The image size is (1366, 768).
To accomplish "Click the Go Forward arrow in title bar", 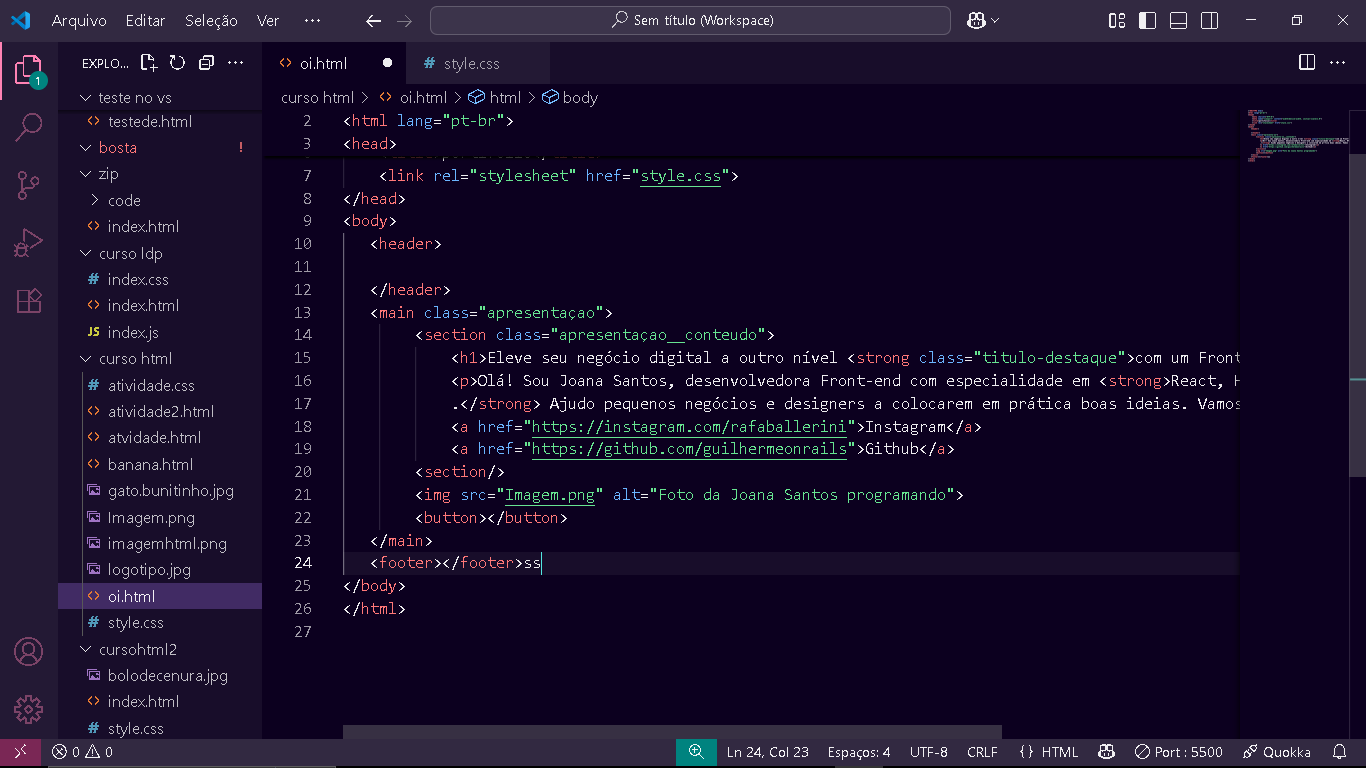I will tap(404, 20).
